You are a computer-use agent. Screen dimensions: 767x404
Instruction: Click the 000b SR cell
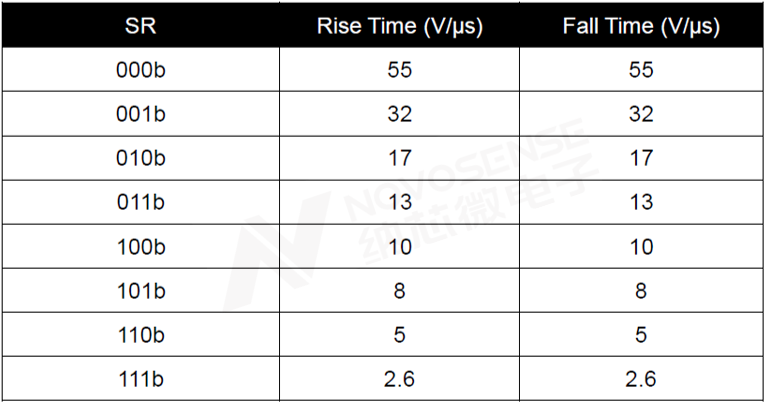pyautogui.click(x=141, y=70)
